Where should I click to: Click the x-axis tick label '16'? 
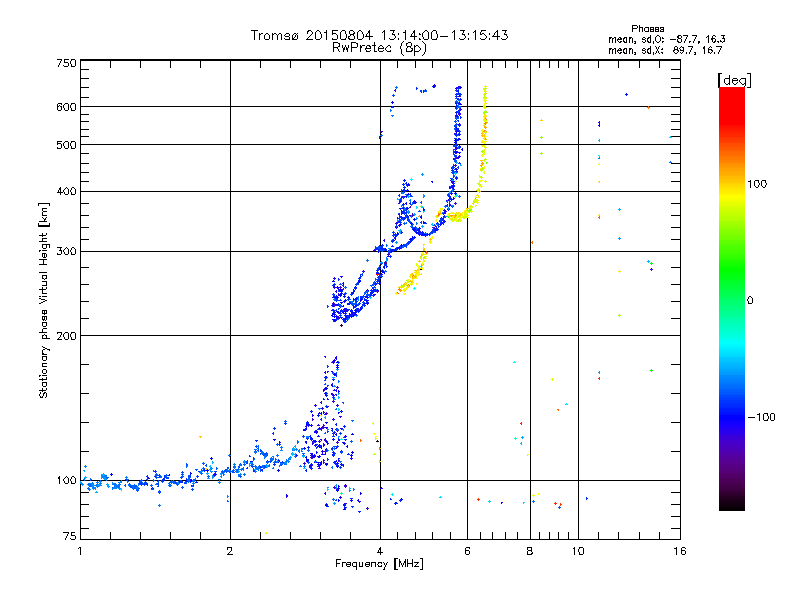[680, 551]
